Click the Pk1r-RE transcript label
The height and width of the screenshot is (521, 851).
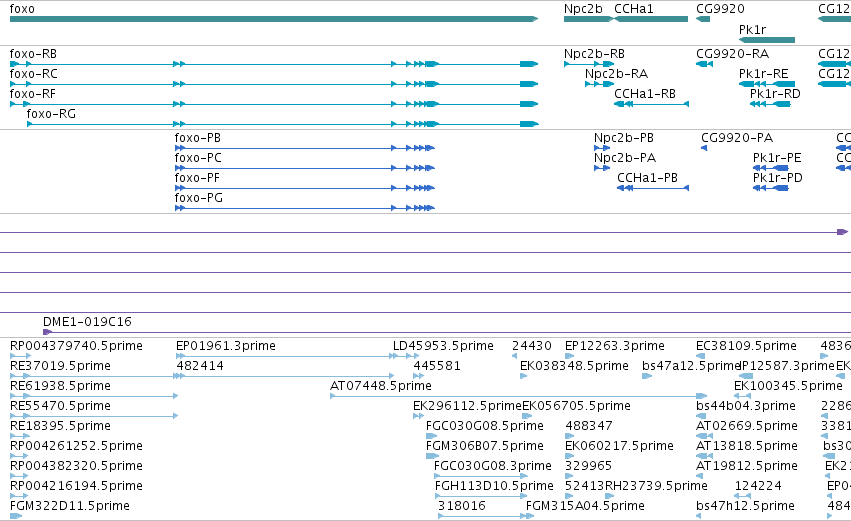[x=764, y=74]
